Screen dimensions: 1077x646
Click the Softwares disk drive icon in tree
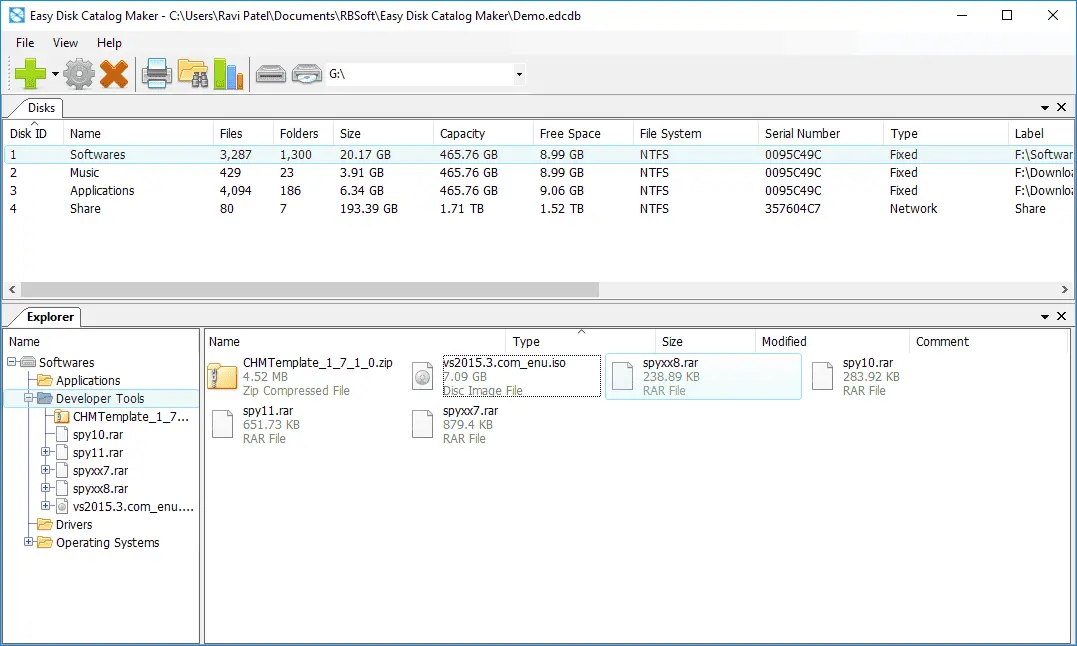click(28, 362)
